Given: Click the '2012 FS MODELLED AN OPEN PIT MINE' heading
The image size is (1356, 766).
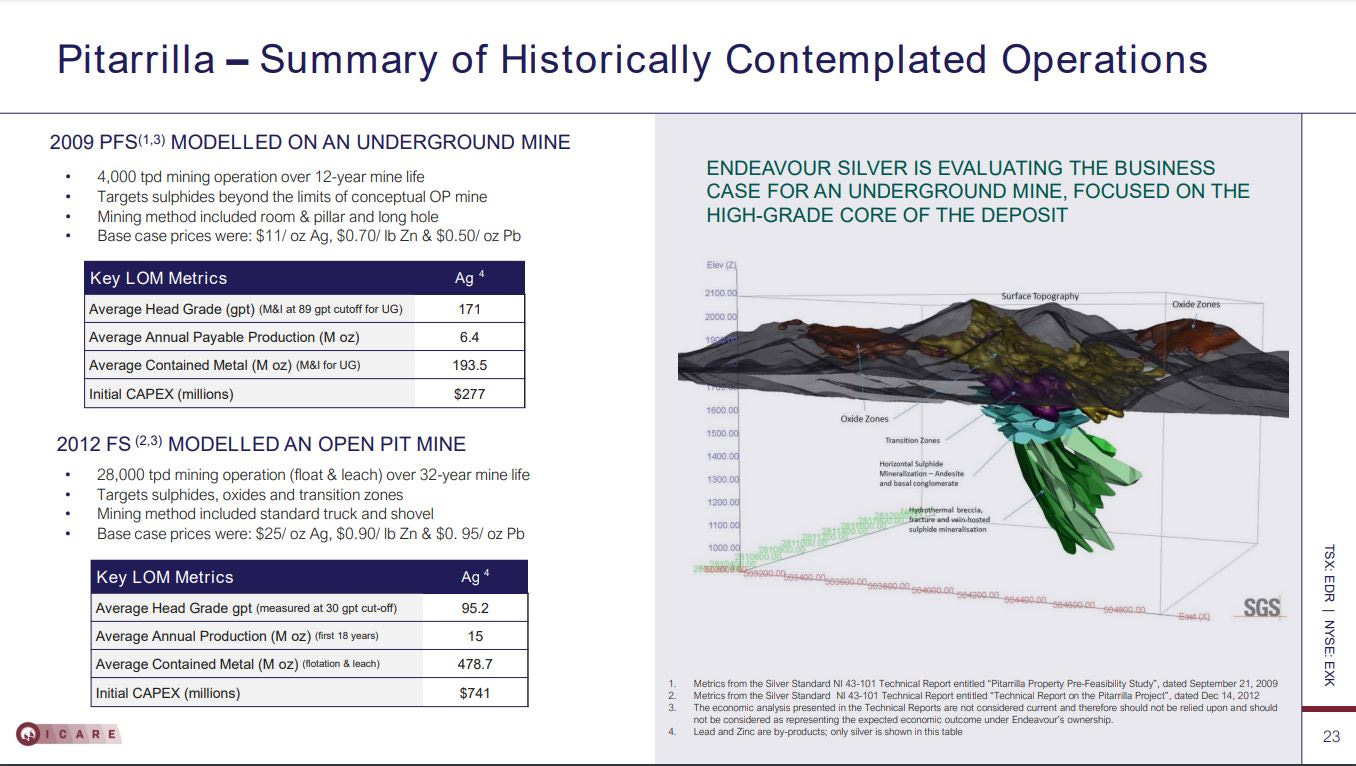Looking at the screenshot, I should (261, 444).
